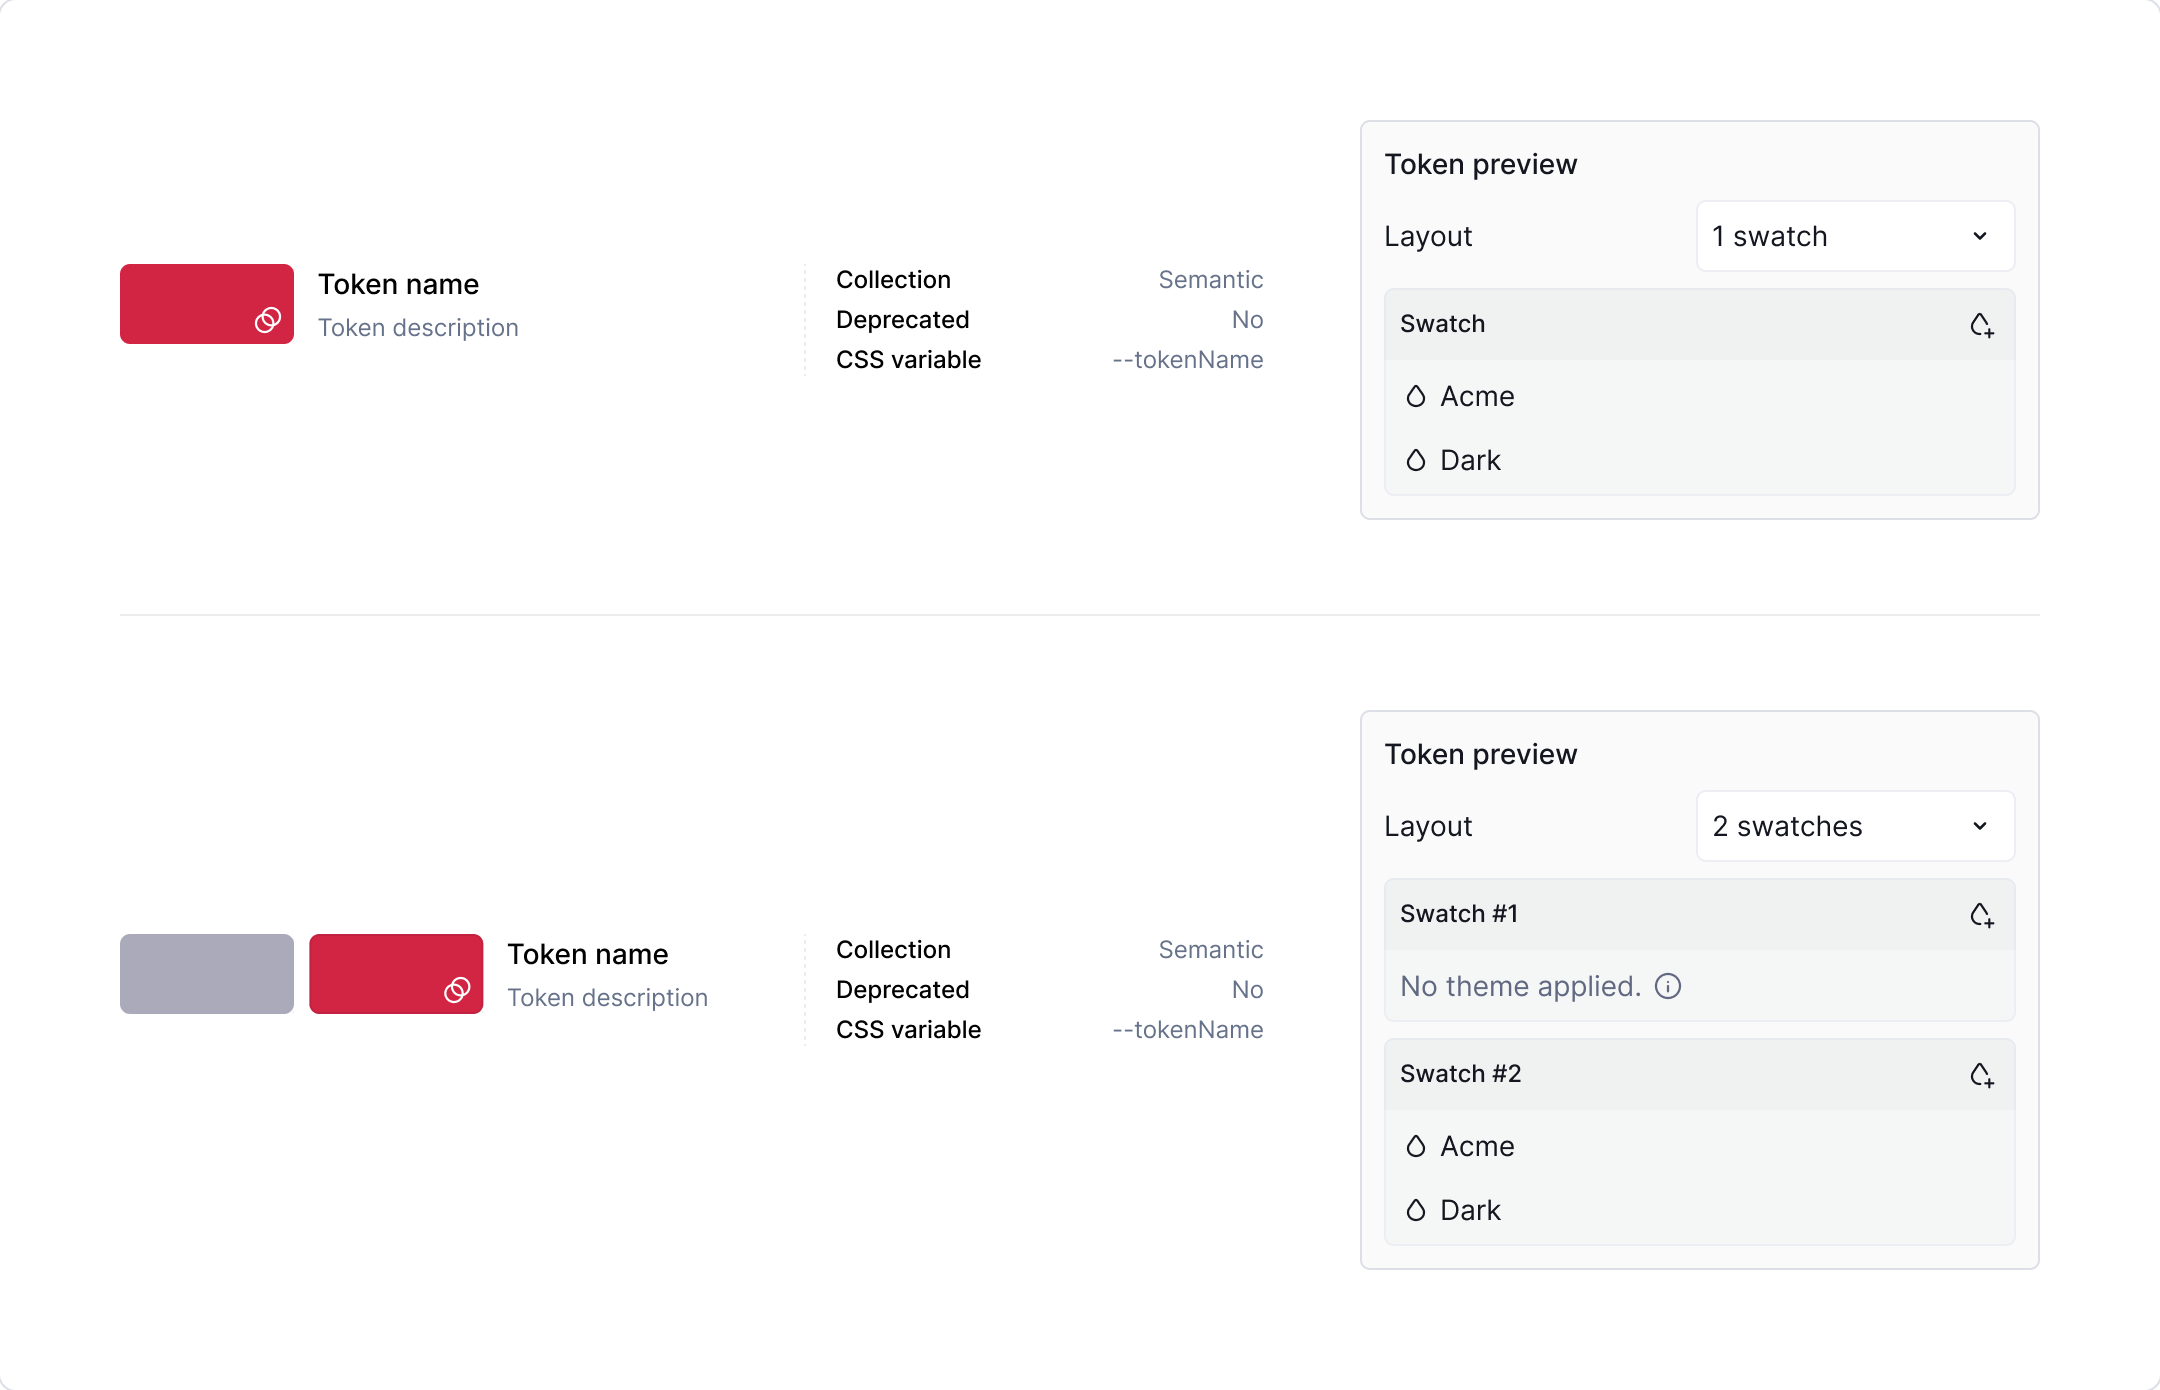
Task: Click the add-theme icon on Swatch #2
Action: [1983, 1074]
